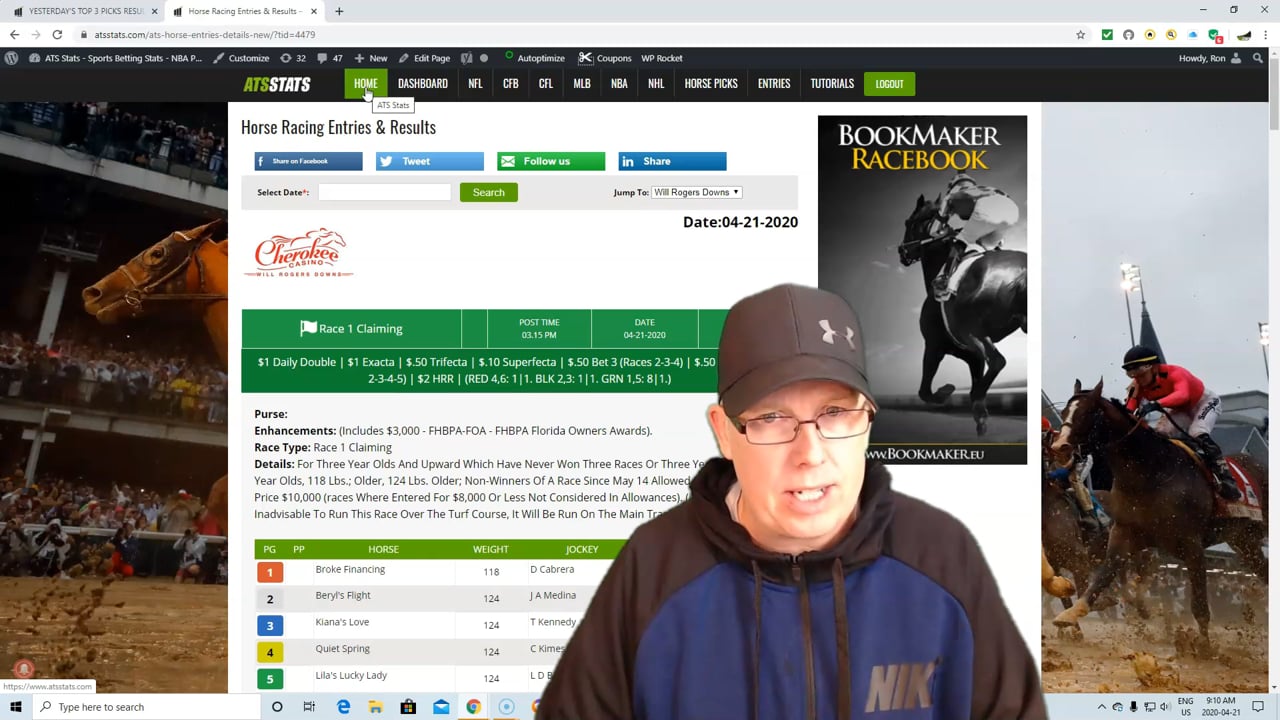Click the green Logout button
Image resolution: width=1280 pixels, height=720 pixels.
(x=889, y=84)
